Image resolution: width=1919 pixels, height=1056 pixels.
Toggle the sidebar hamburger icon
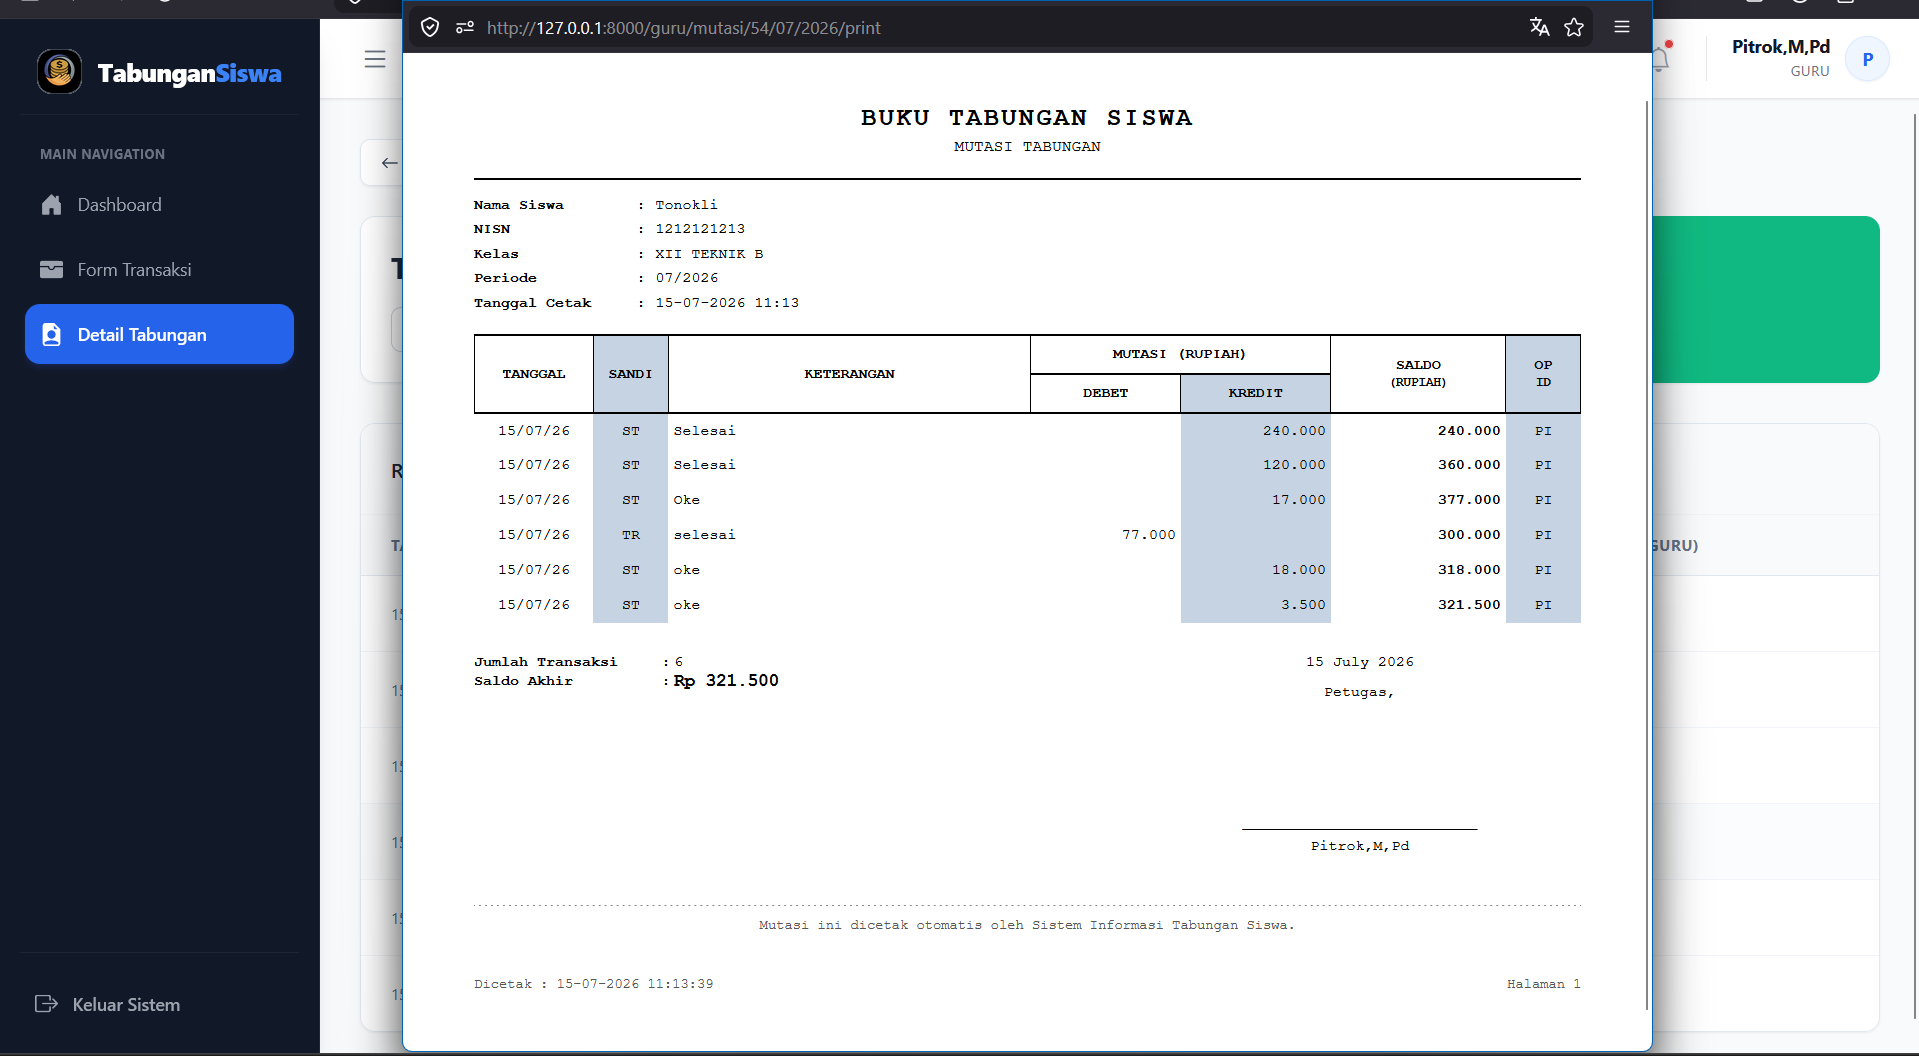click(375, 59)
